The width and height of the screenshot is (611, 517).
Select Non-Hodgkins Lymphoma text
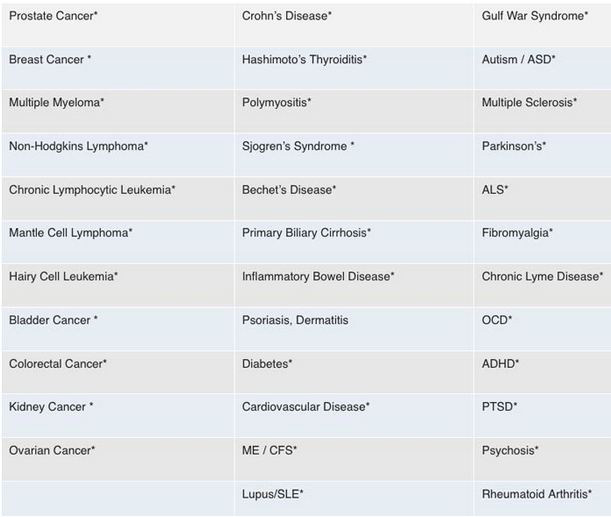(x=78, y=146)
